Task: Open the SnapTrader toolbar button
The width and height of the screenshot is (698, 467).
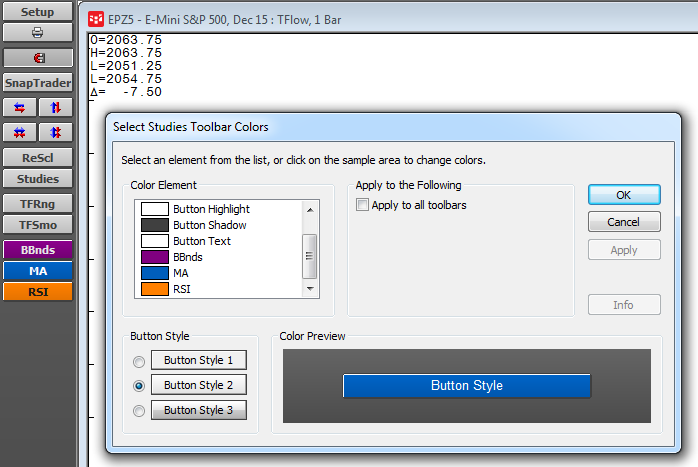Action: [38, 83]
